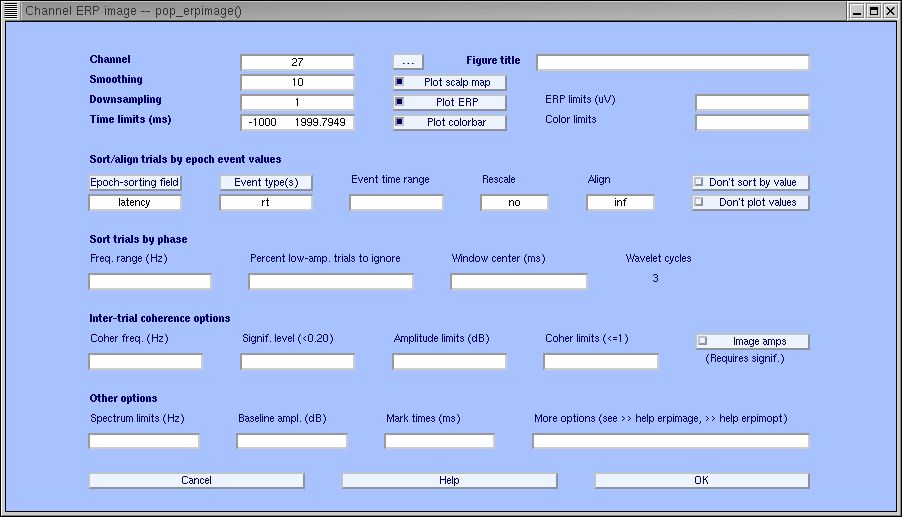902x517 pixels.
Task: Confirm the dialog with OK
Action: tap(701, 480)
